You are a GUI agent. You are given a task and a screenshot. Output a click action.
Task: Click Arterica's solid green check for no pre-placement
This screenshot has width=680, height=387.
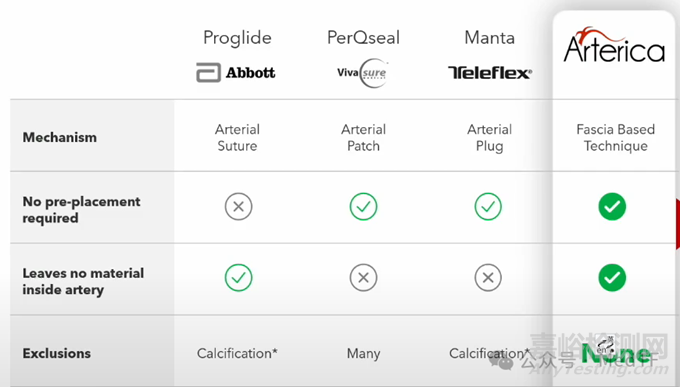click(612, 207)
